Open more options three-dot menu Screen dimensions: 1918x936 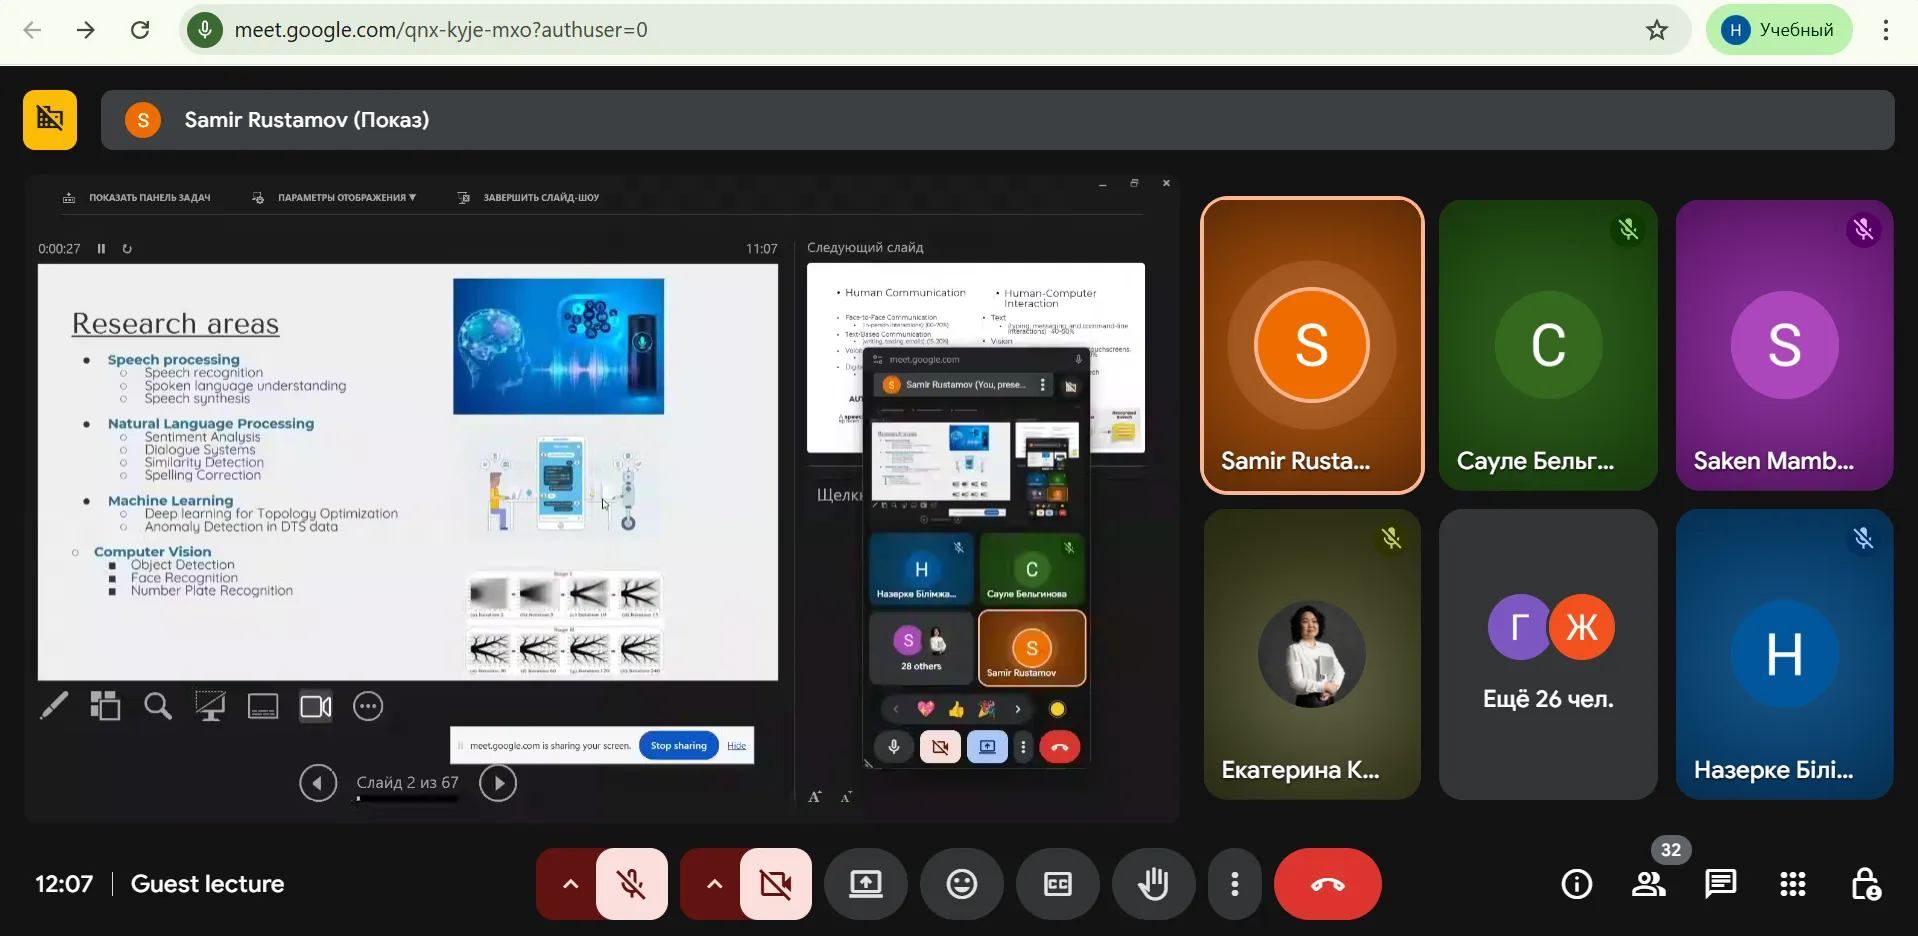1234,884
